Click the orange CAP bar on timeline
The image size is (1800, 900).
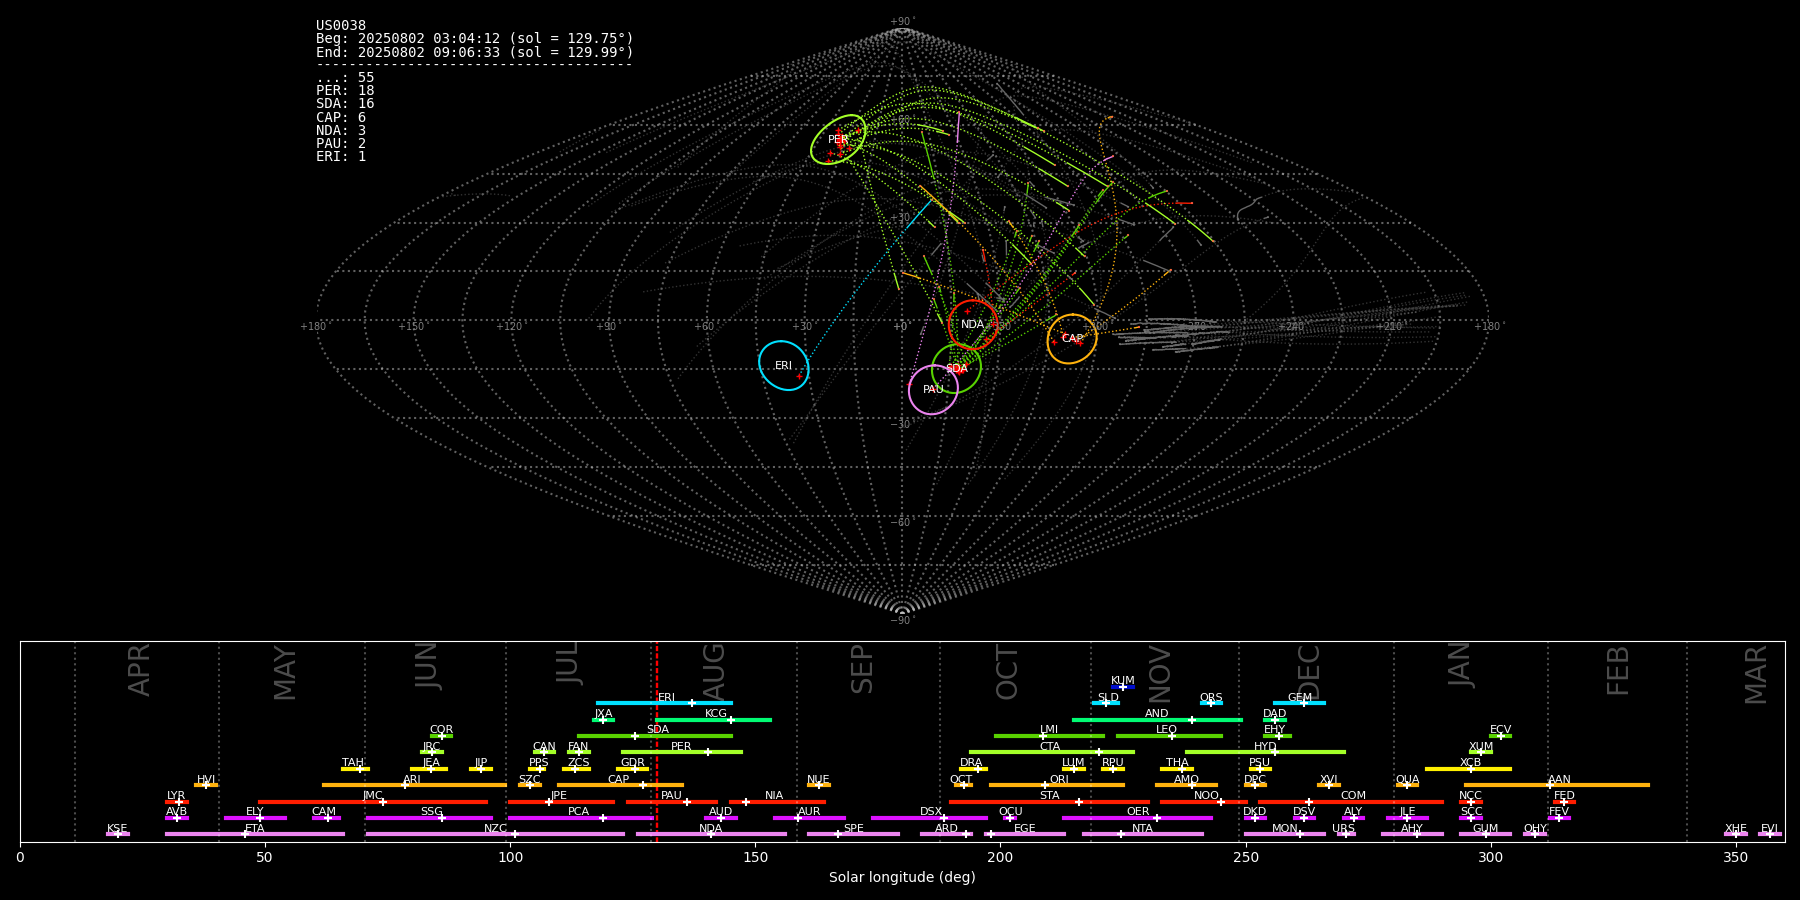click(620, 785)
